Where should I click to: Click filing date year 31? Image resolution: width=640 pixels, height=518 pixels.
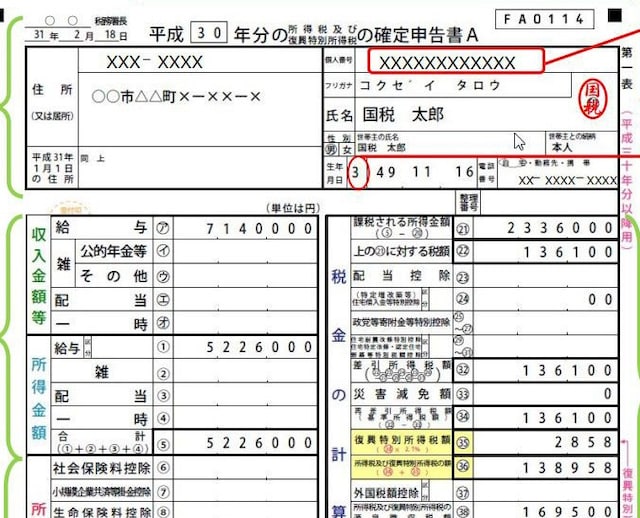(x=39, y=35)
